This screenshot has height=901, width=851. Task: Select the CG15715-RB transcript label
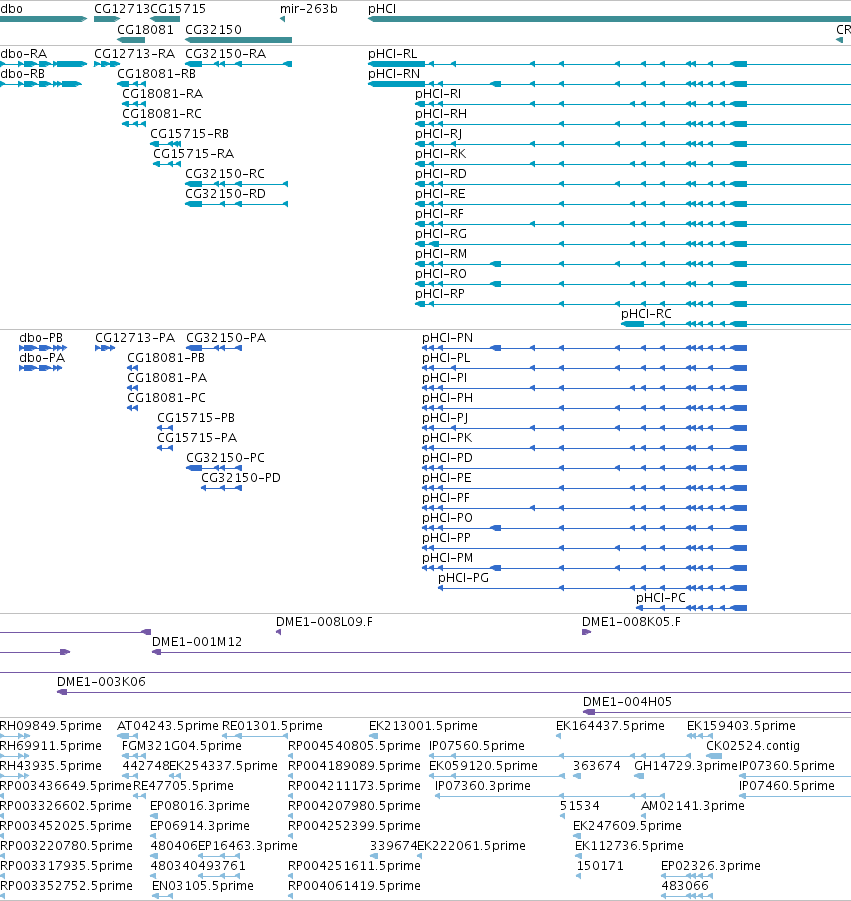[190, 134]
